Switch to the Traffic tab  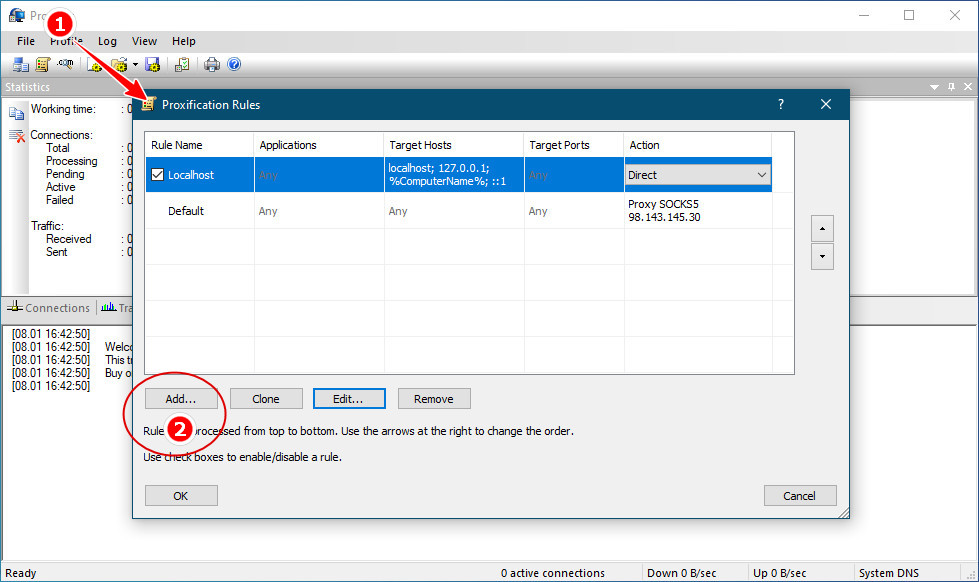(x=117, y=308)
